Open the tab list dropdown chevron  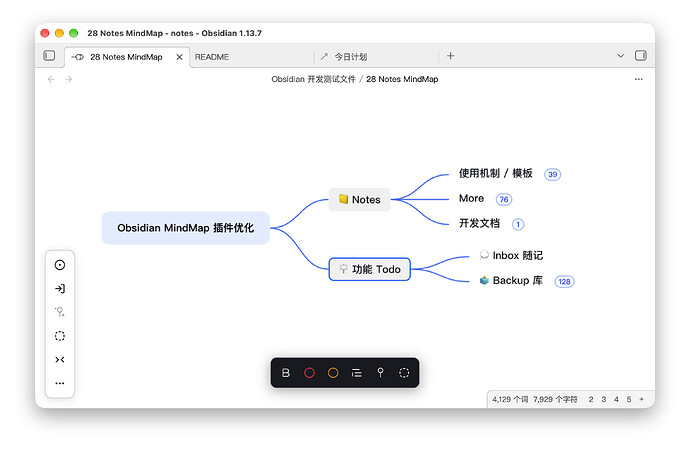tap(620, 56)
